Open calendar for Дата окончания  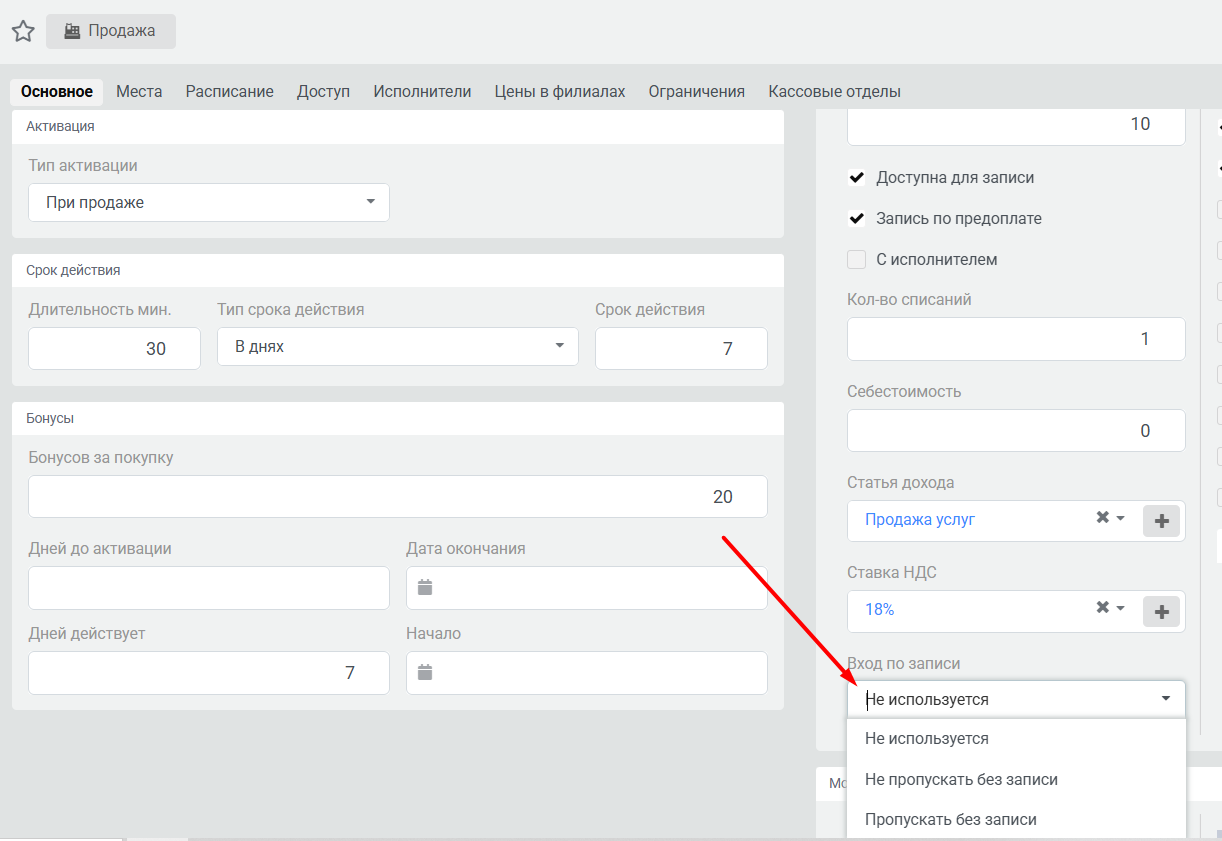(x=425, y=588)
